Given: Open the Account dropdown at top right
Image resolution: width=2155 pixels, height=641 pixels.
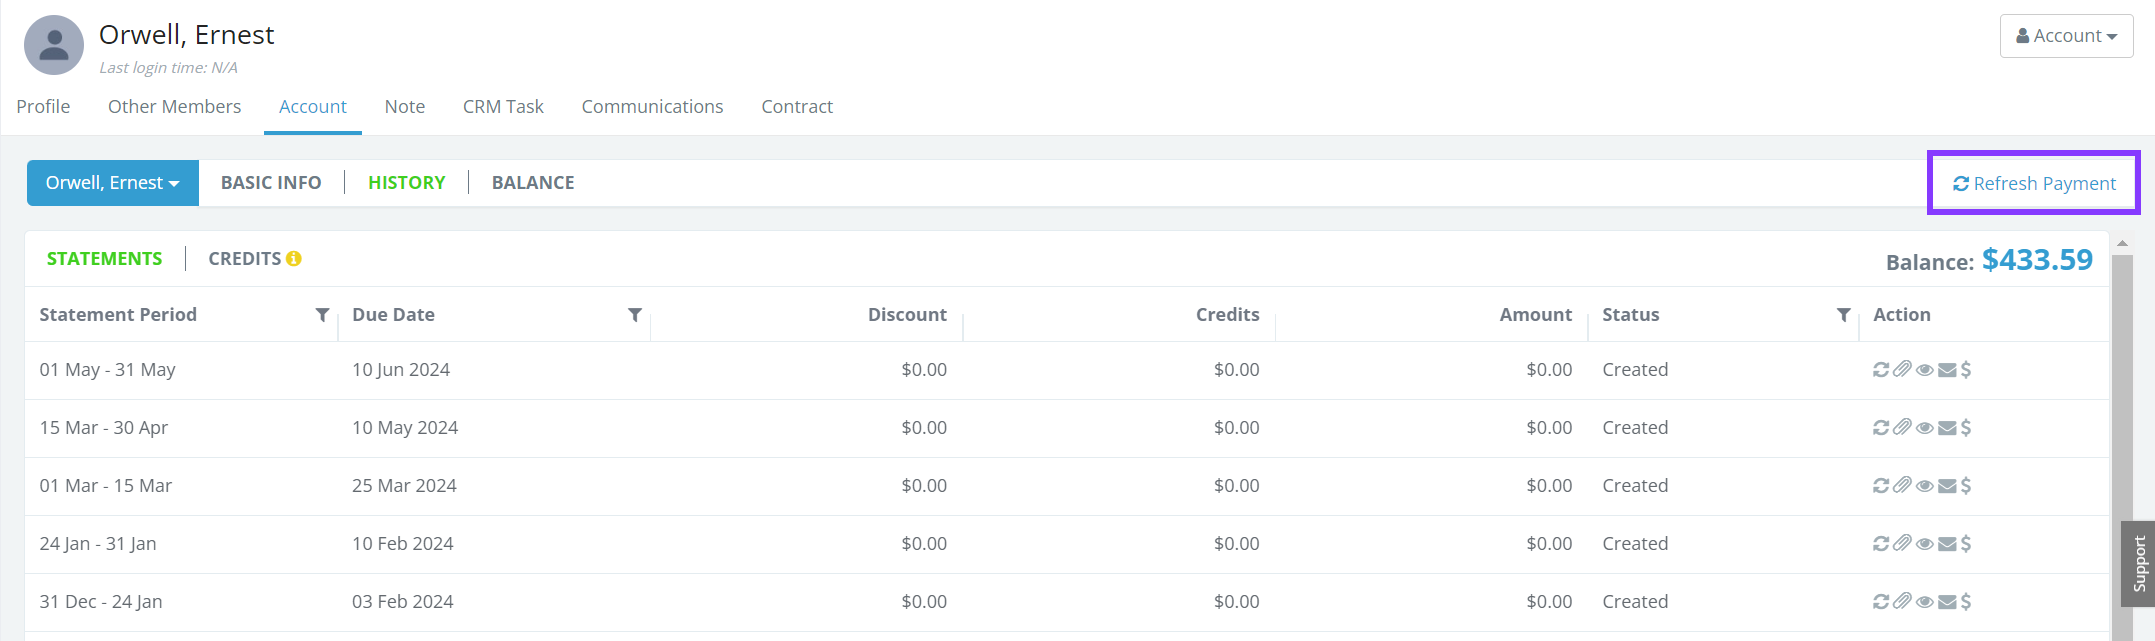Looking at the screenshot, I should point(2066,36).
